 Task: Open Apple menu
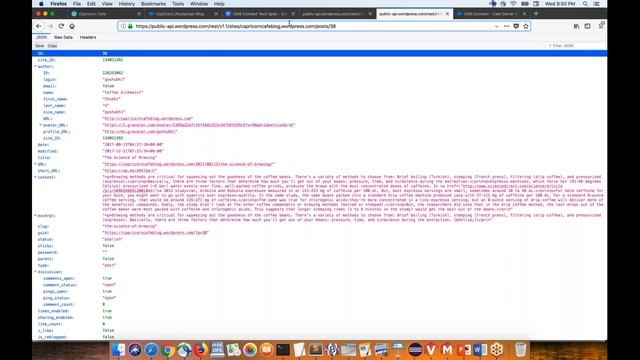point(41,4)
